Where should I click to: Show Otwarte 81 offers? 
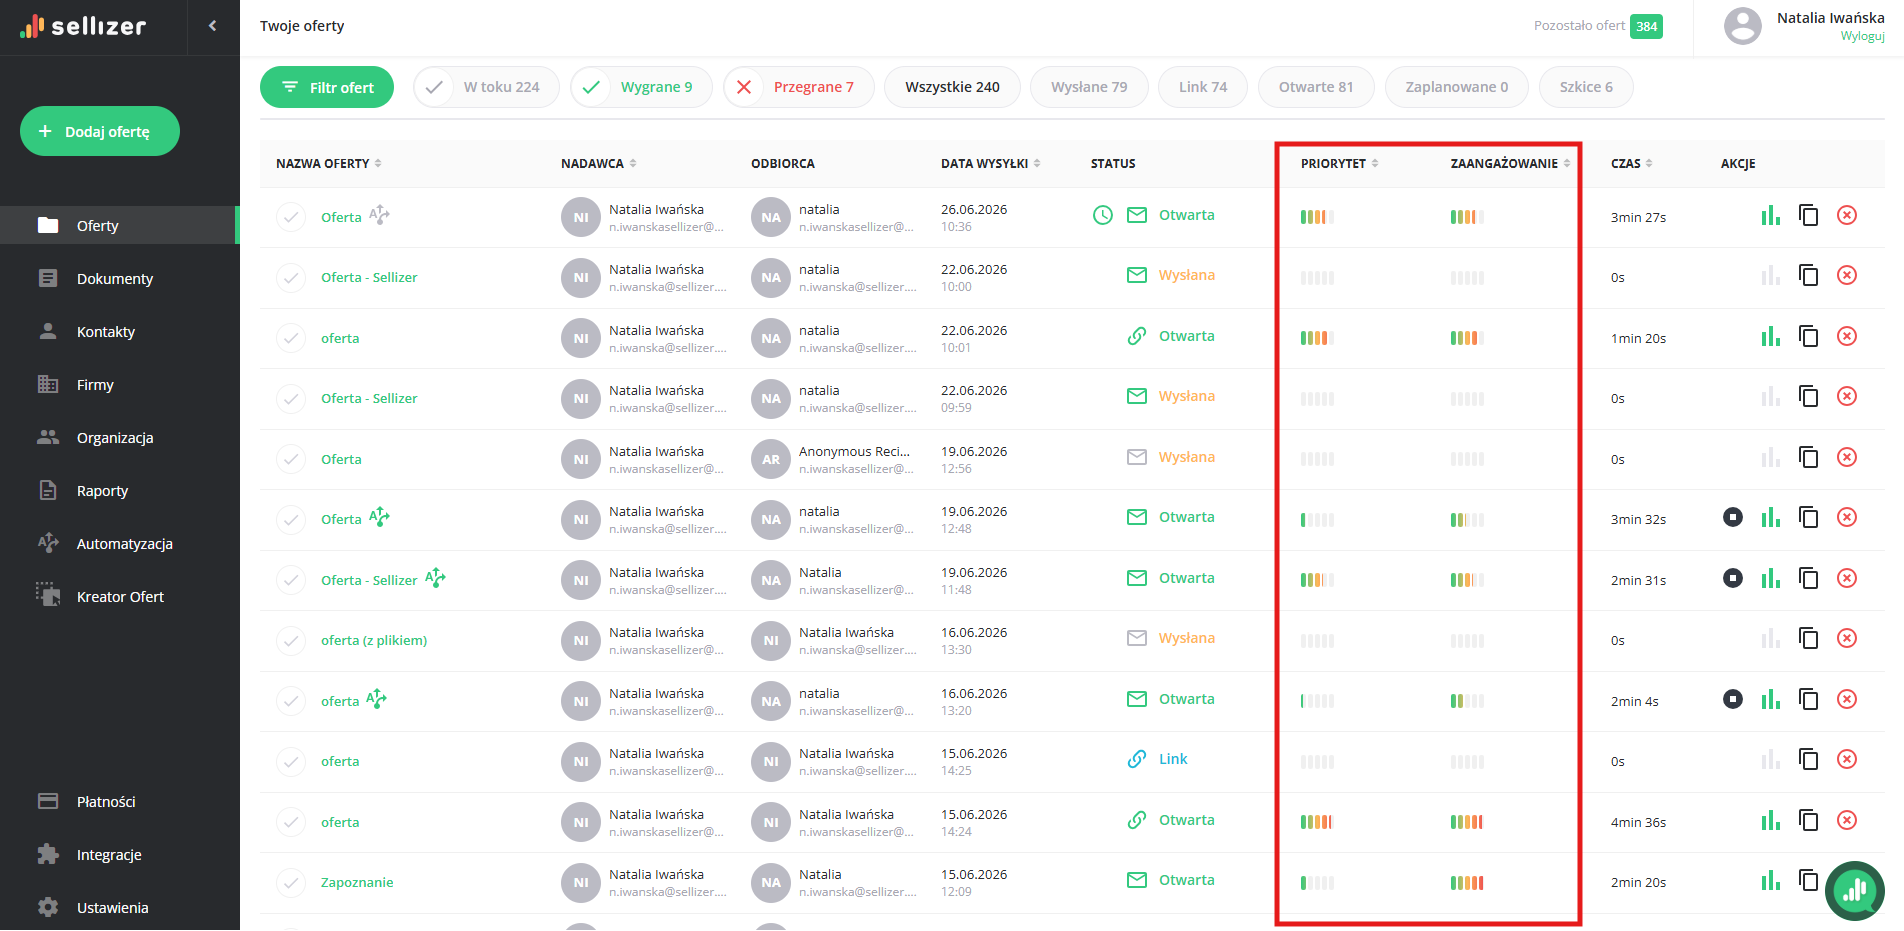click(1316, 87)
